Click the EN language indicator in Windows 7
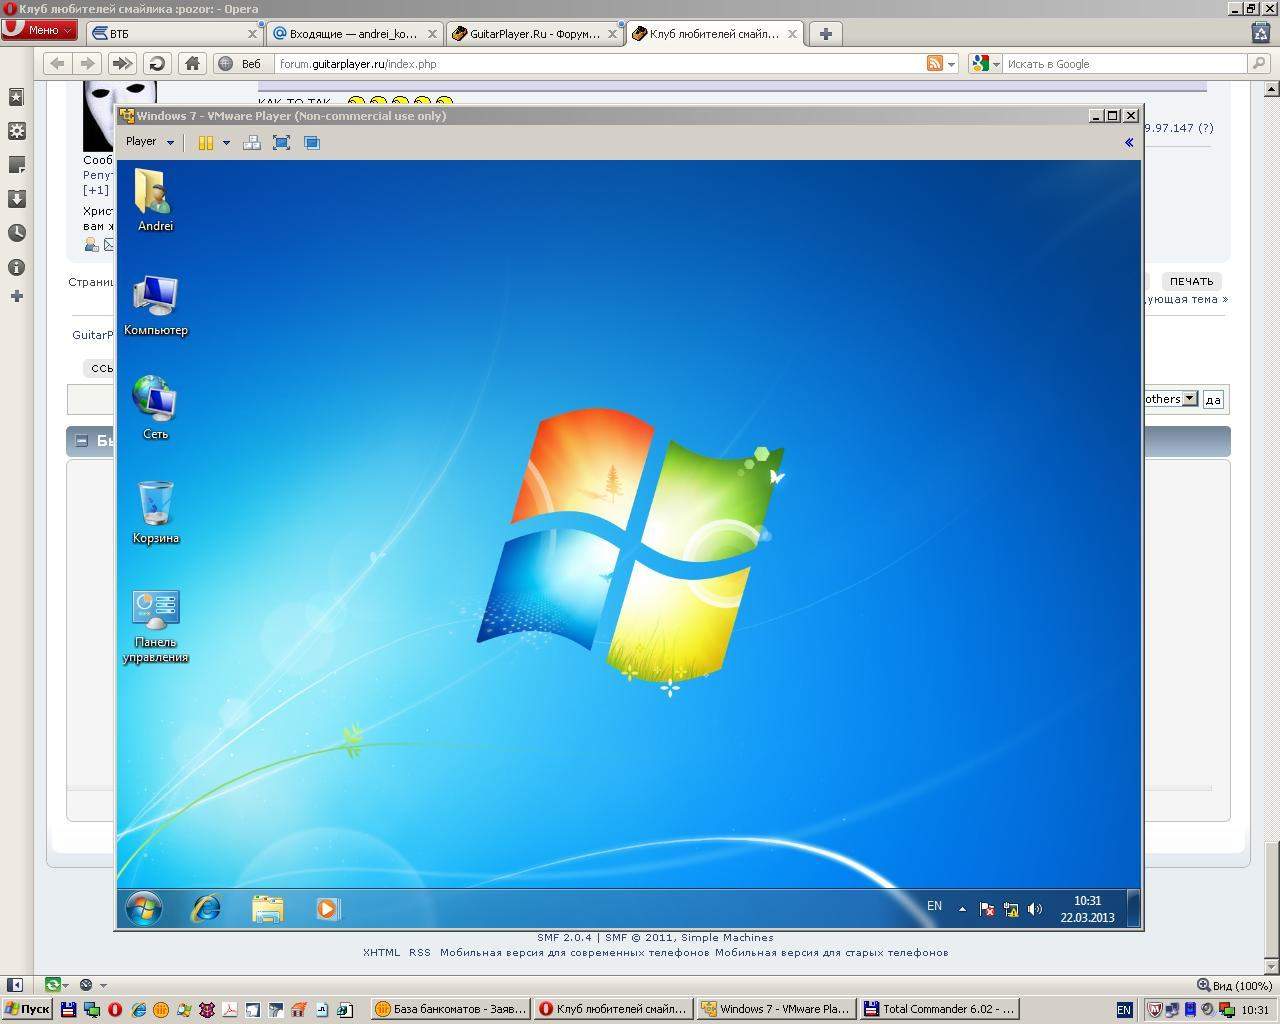 934,906
